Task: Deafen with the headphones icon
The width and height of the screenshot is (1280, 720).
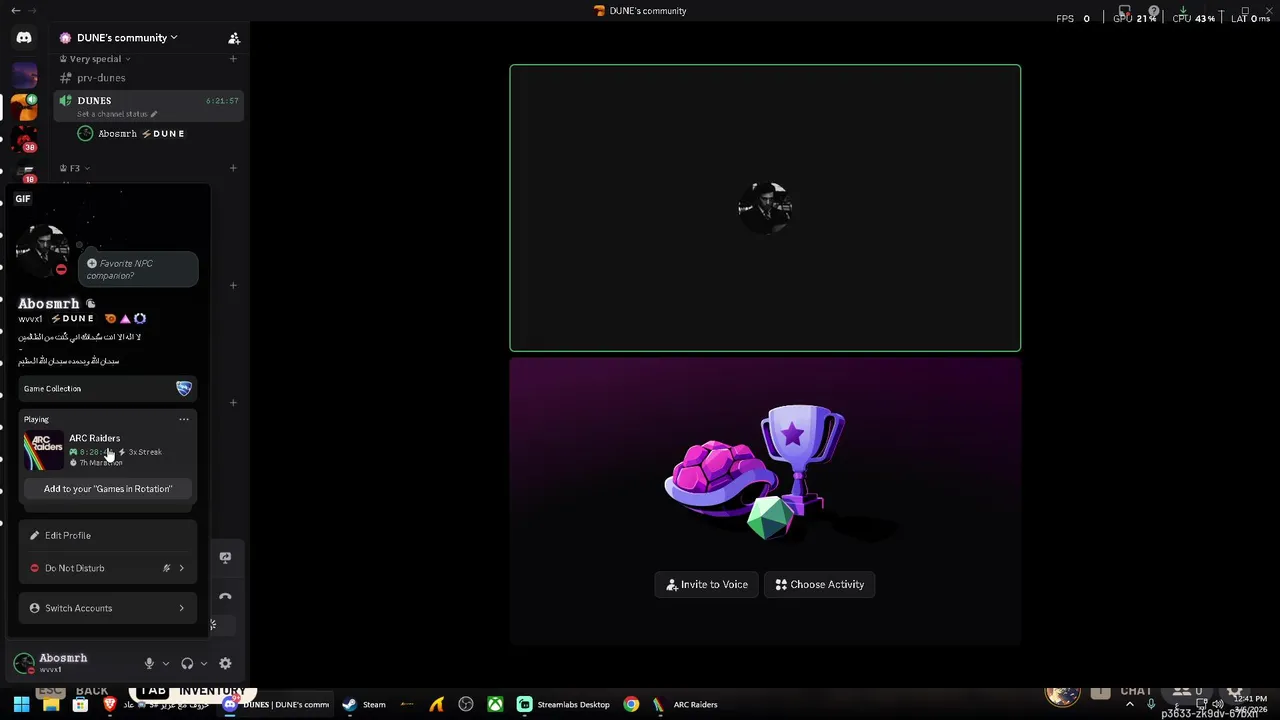Action: click(x=187, y=663)
